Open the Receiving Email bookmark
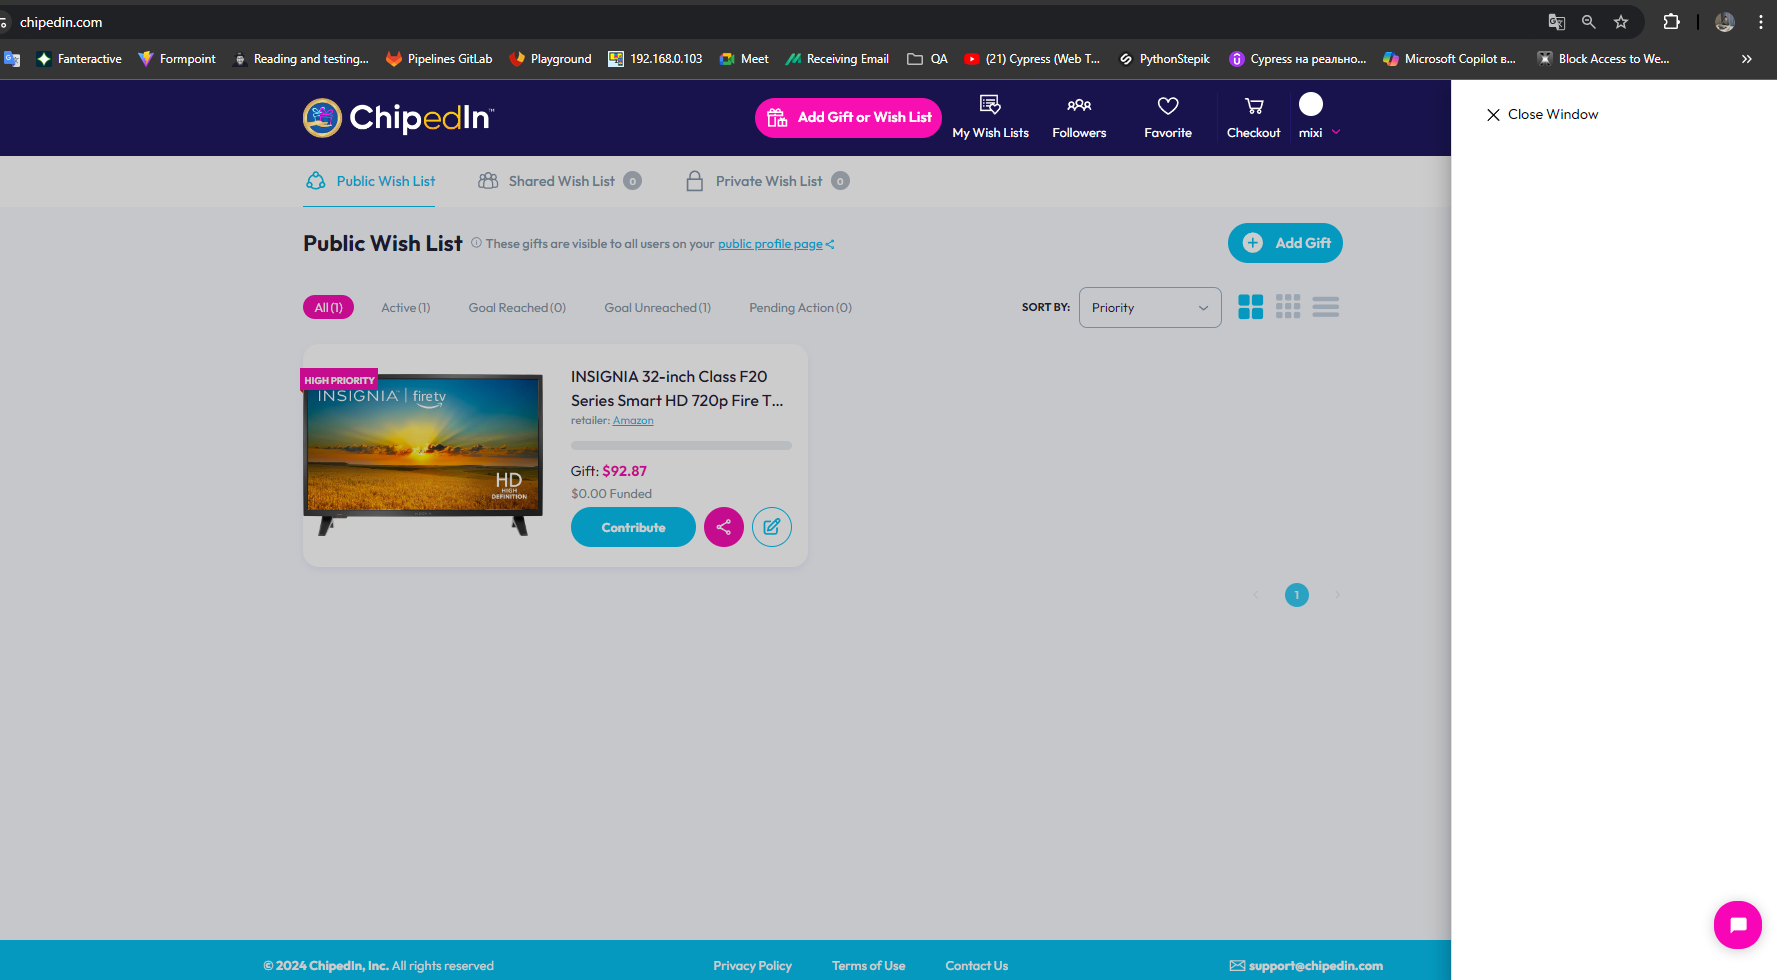This screenshot has width=1777, height=980. (x=837, y=59)
